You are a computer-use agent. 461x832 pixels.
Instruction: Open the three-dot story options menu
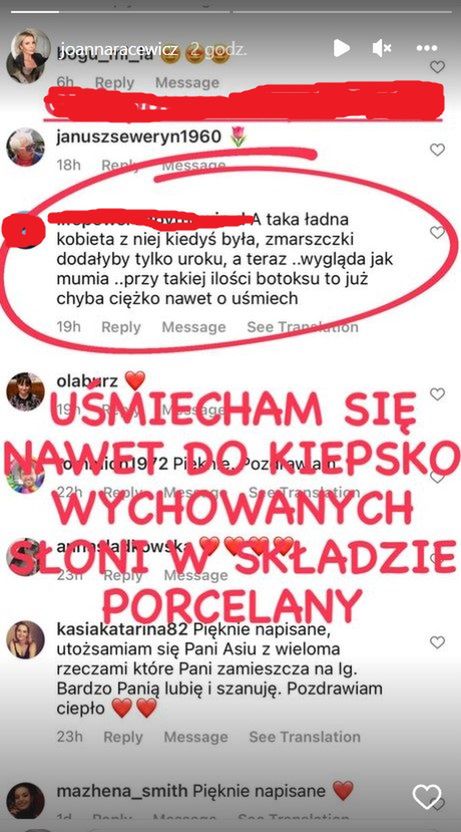pyautogui.click(x=427, y=48)
